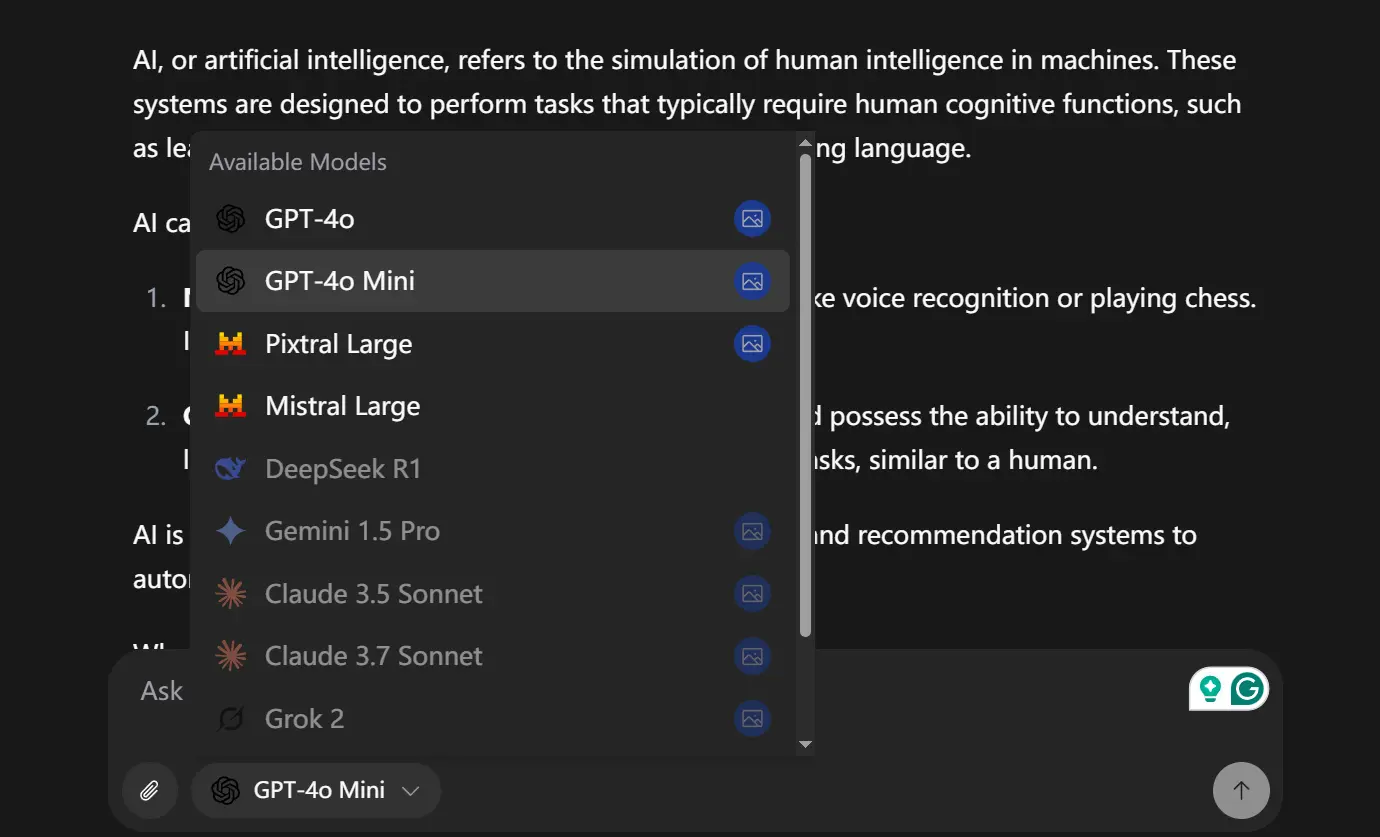This screenshot has width=1380, height=837.
Task: Click the Grammarly icon in the input box
Action: coord(1247,688)
